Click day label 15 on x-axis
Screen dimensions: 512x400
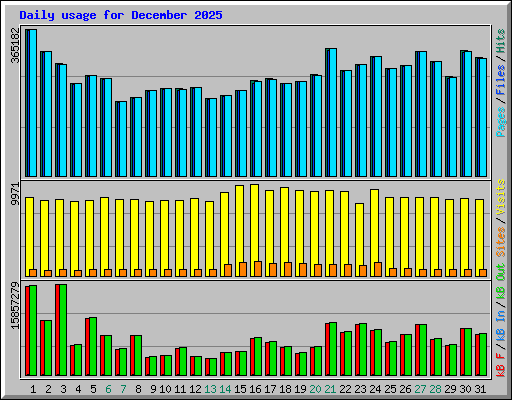240,389
